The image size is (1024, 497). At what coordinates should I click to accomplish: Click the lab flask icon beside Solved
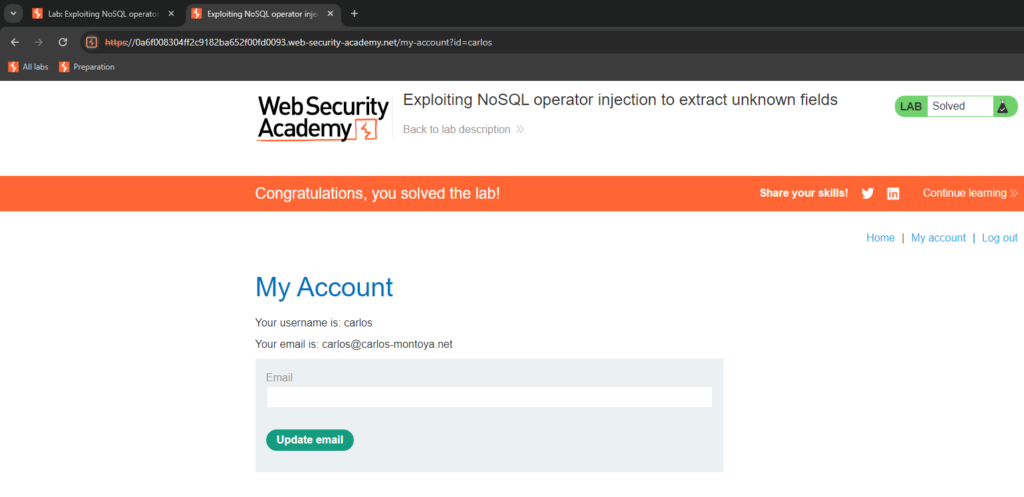tap(1002, 106)
